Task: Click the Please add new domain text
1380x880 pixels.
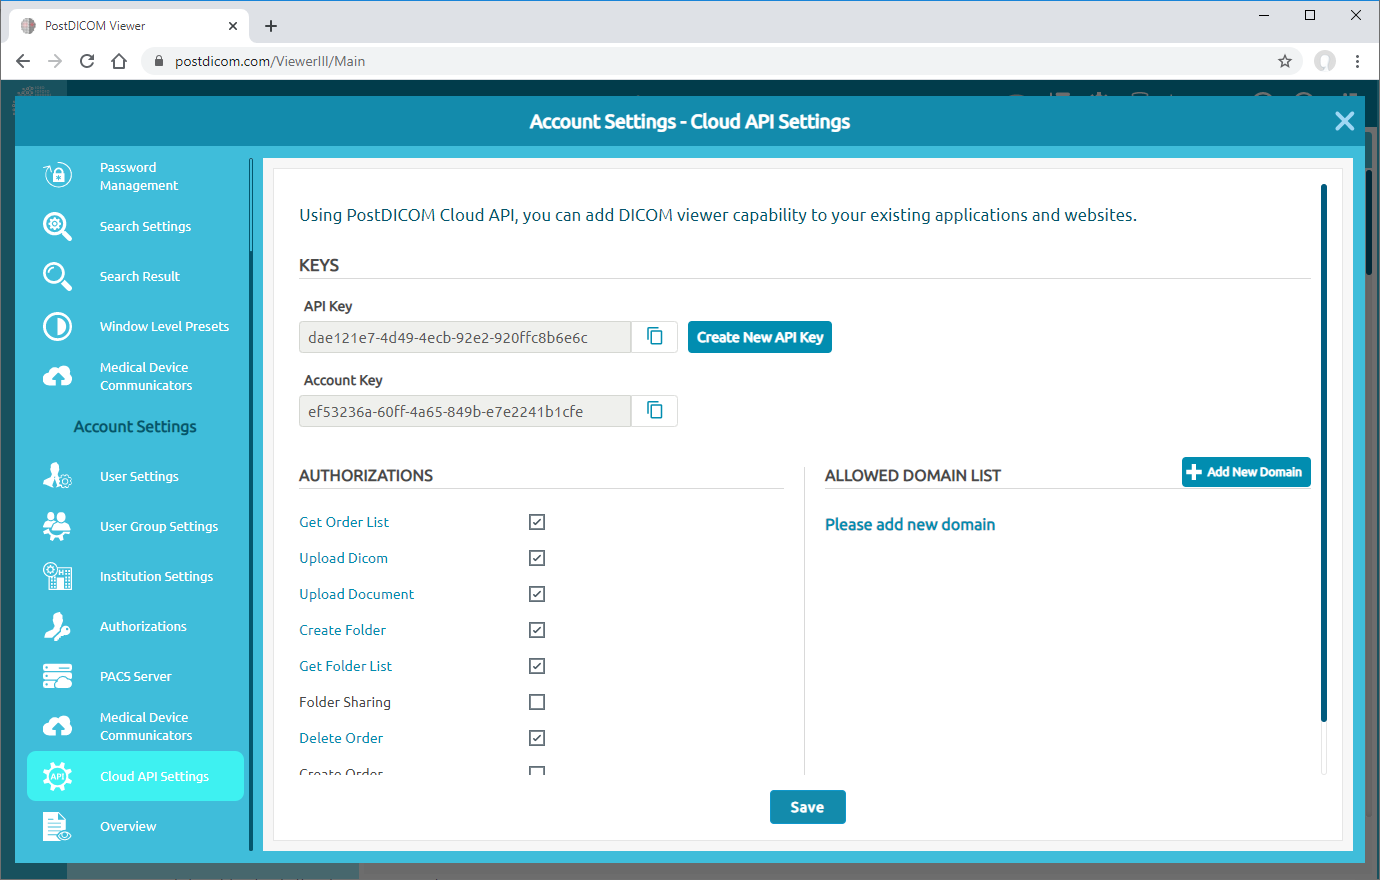Action: (910, 524)
